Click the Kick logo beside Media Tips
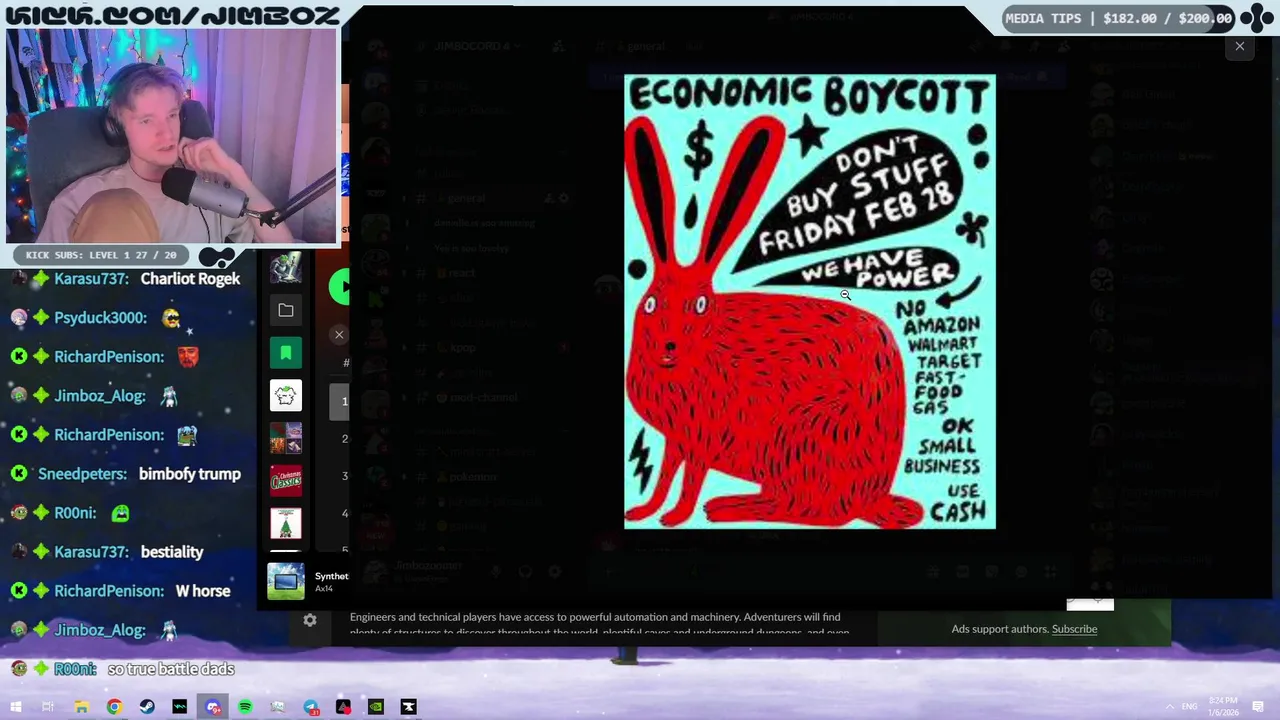The width and height of the screenshot is (1280, 720). click(x=1257, y=18)
